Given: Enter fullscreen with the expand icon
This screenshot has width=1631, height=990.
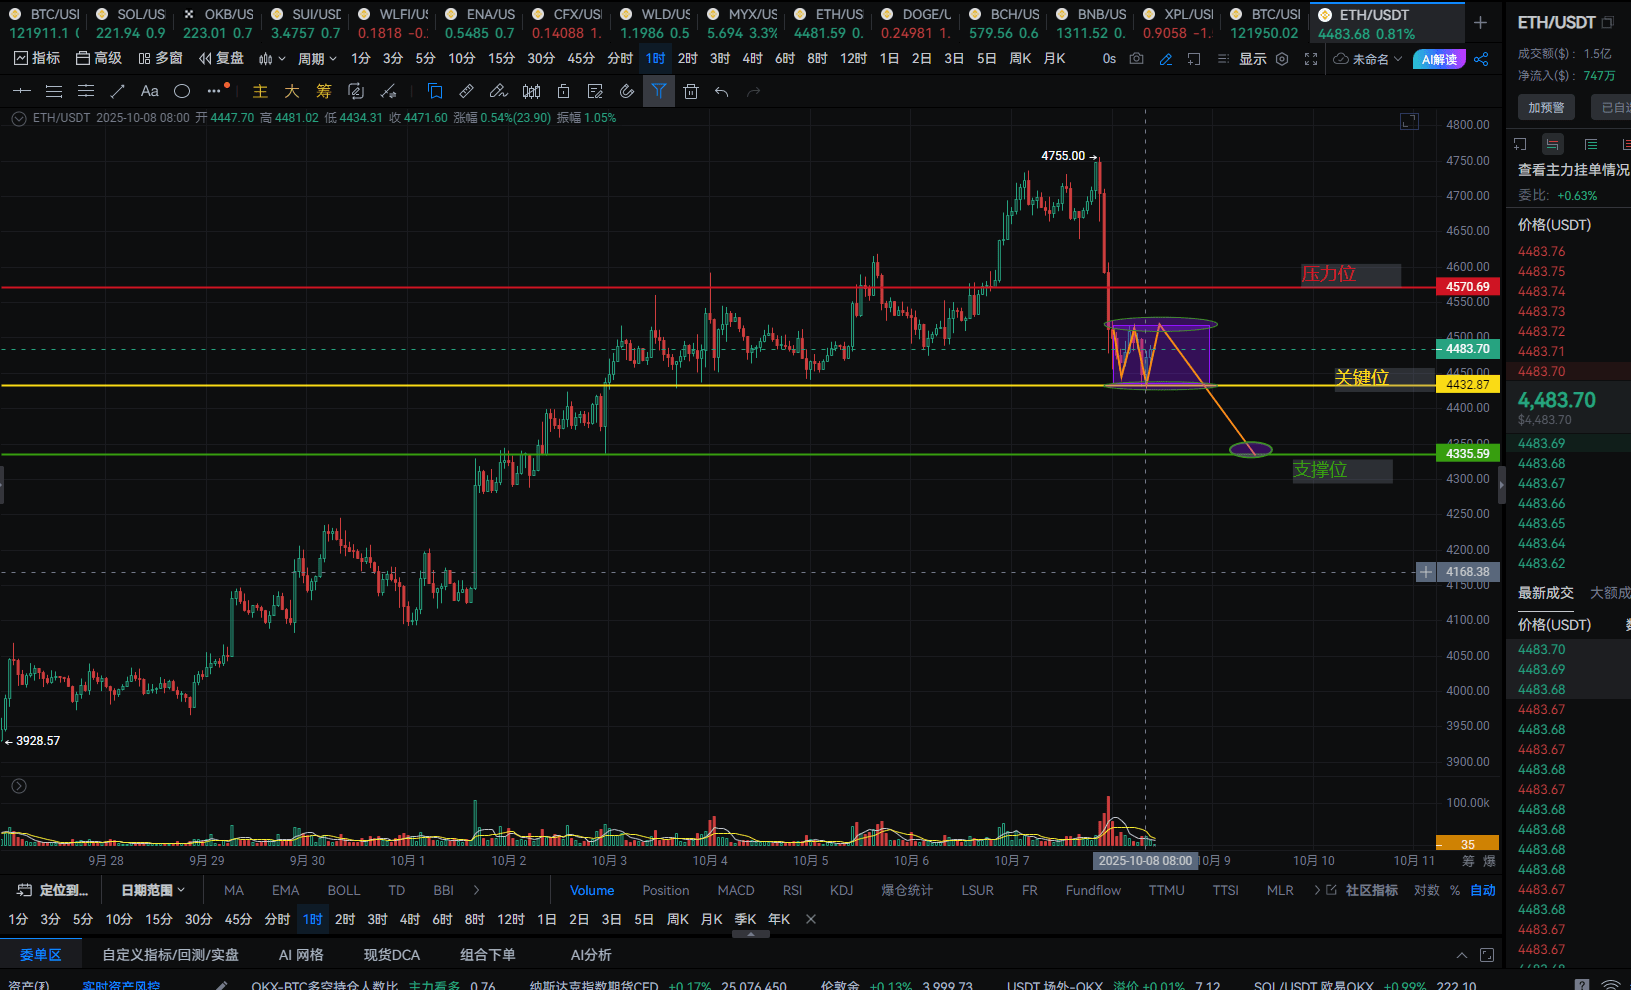Looking at the screenshot, I should (x=1311, y=59).
